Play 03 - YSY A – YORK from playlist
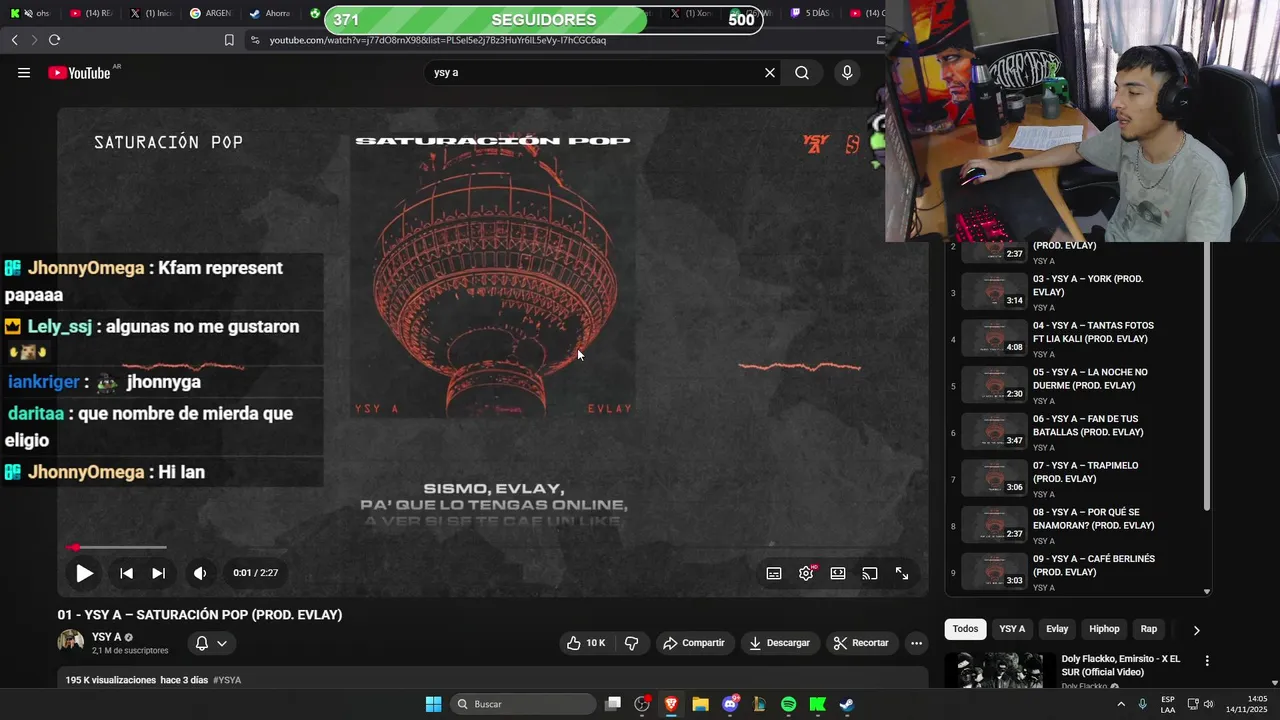The image size is (1280, 720). [x=1075, y=292]
